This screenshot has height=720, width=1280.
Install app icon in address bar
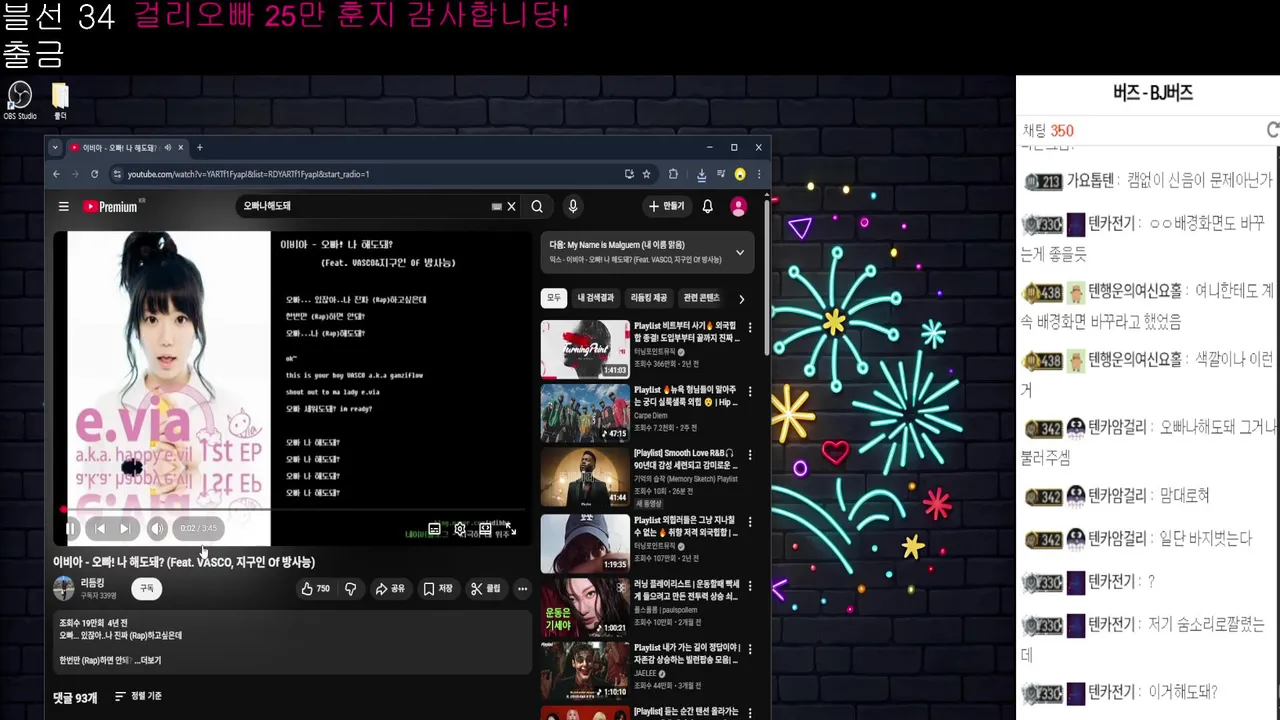pos(629,174)
